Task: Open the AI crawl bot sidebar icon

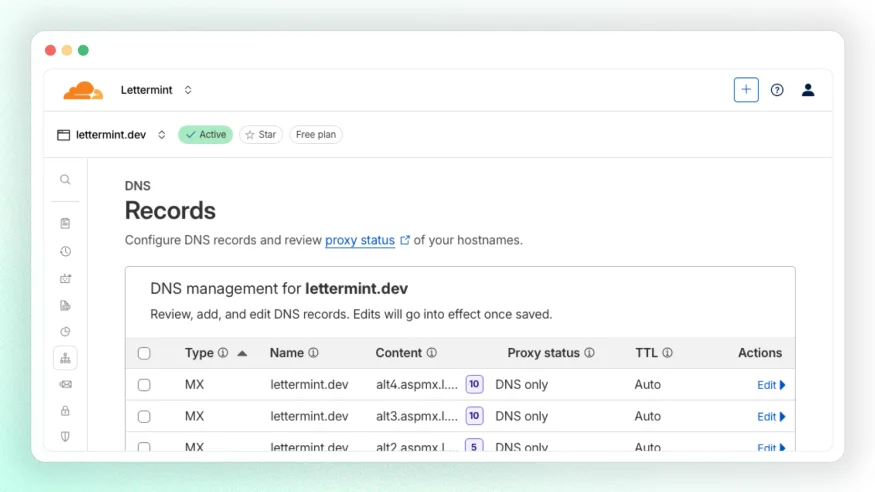Action: coord(65,278)
